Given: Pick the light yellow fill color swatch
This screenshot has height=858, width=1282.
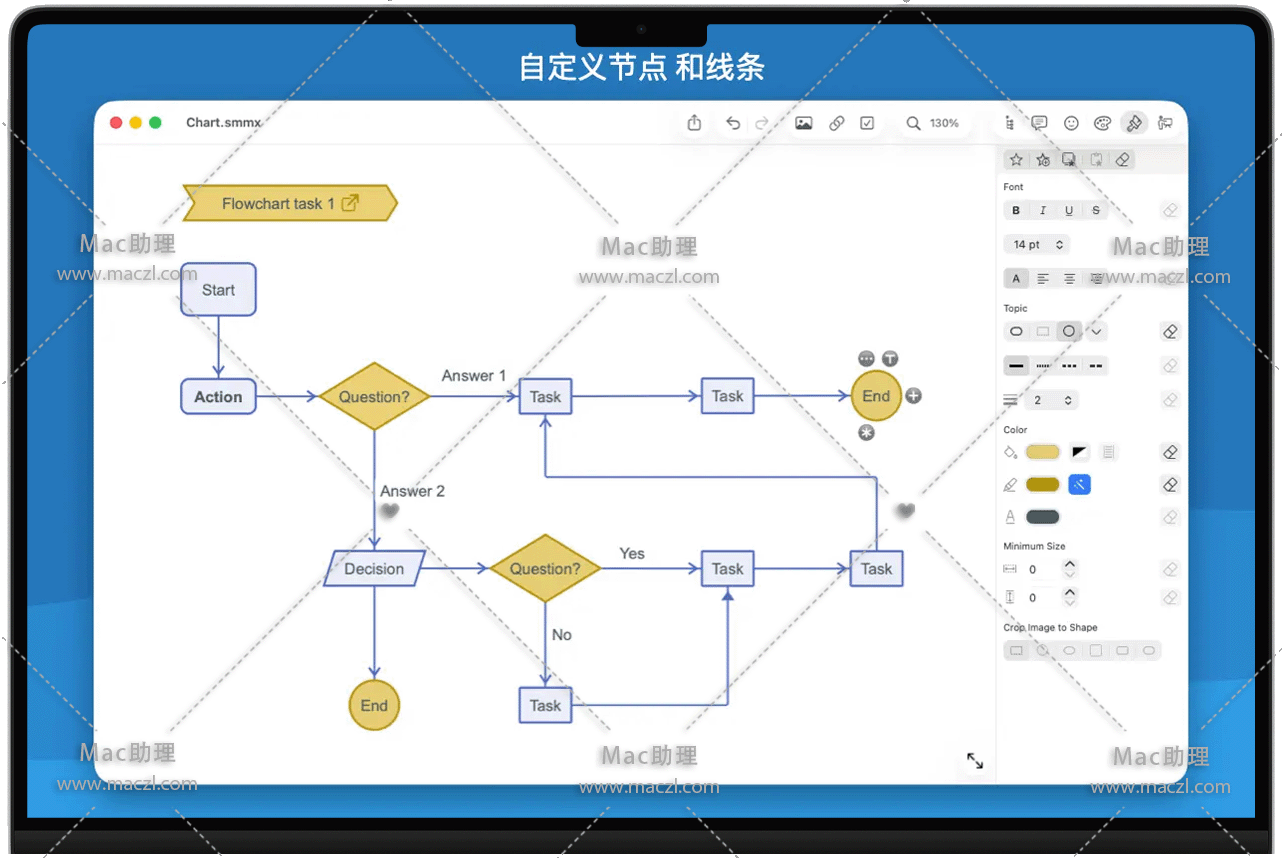Looking at the screenshot, I should tap(1042, 452).
